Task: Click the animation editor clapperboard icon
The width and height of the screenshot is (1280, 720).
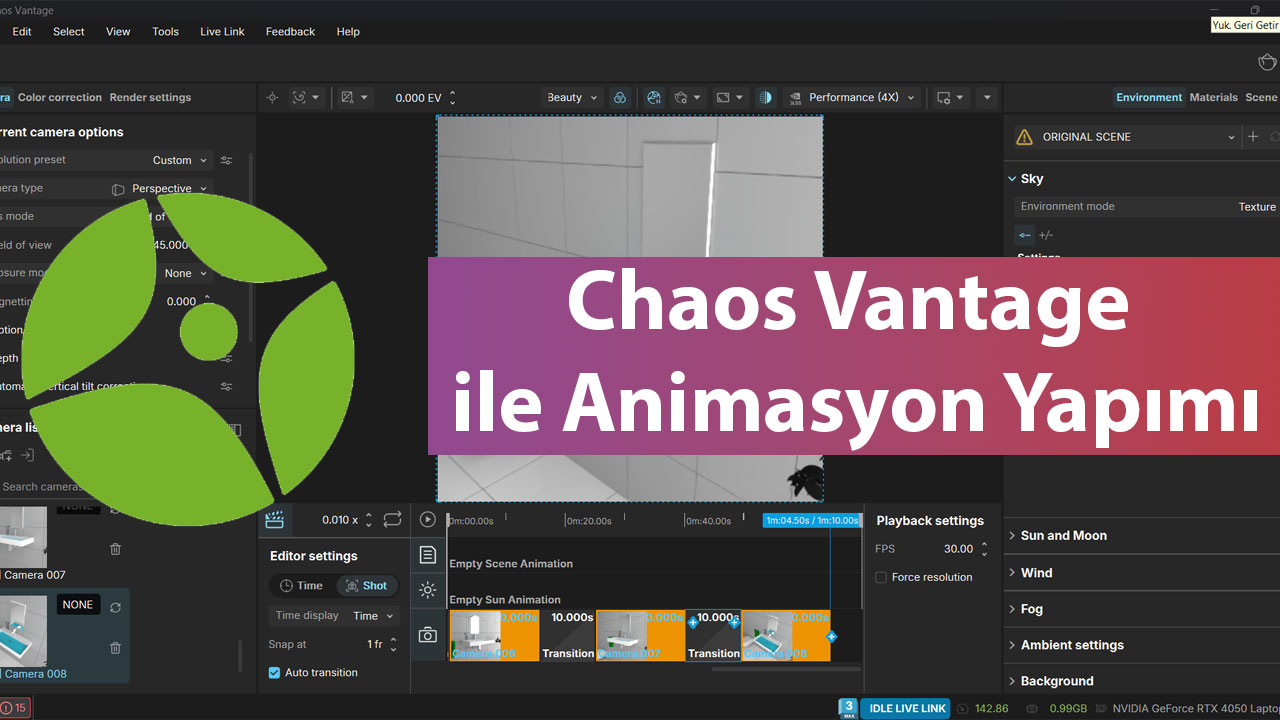Action: (x=274, y=520)
